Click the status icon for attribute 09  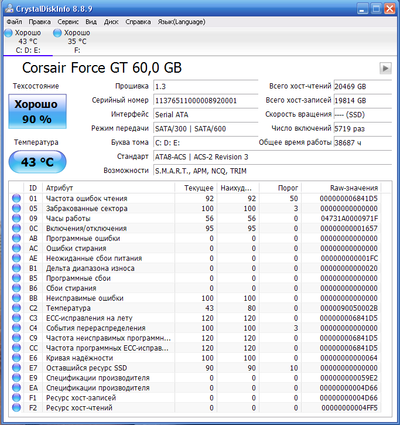16,218
